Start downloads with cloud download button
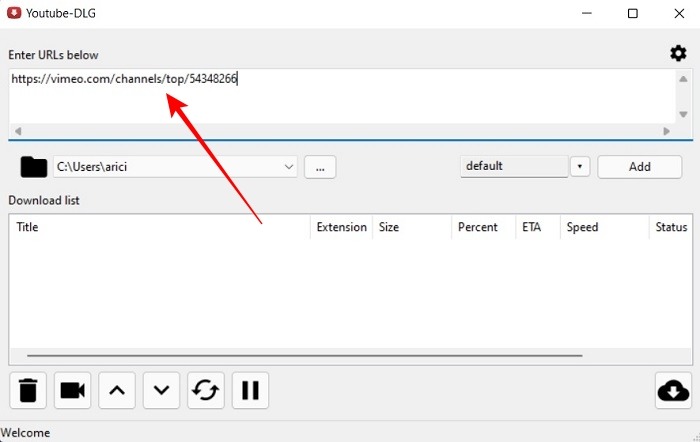Screen dimensions: 700x442 click(x=673, y=390)
